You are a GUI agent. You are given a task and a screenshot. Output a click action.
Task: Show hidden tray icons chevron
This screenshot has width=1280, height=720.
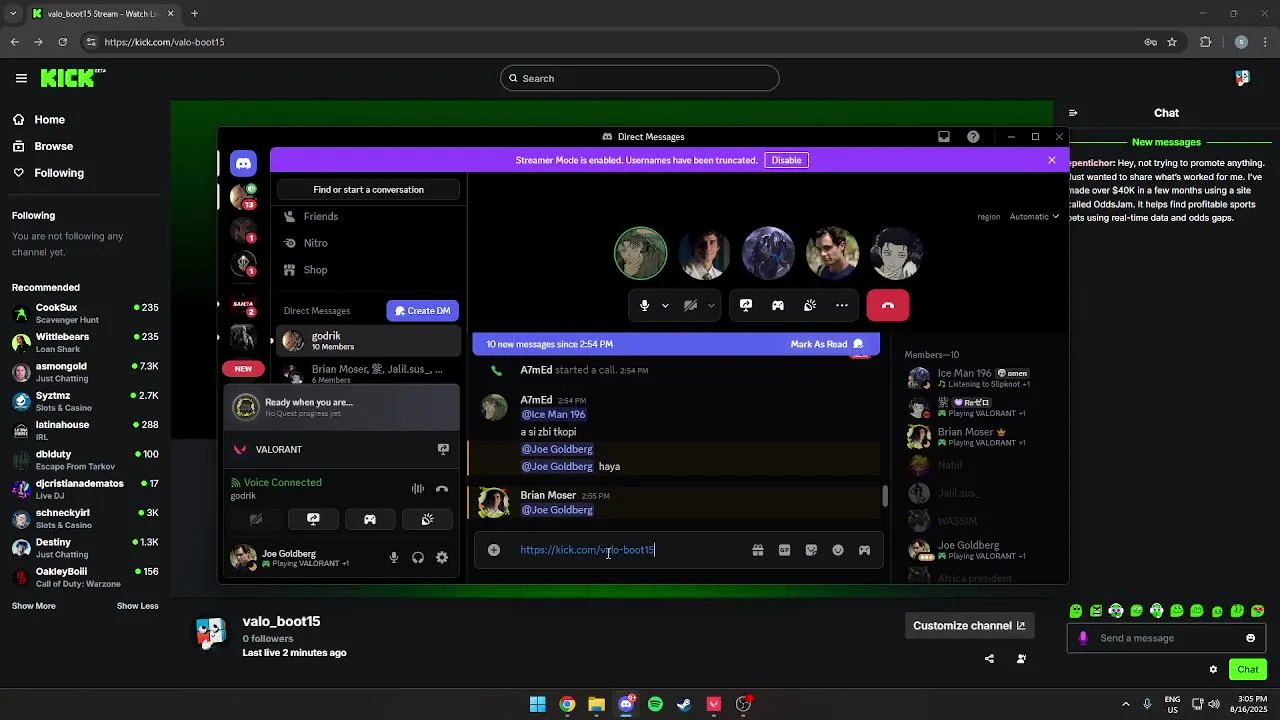[x=1125, y=704]
